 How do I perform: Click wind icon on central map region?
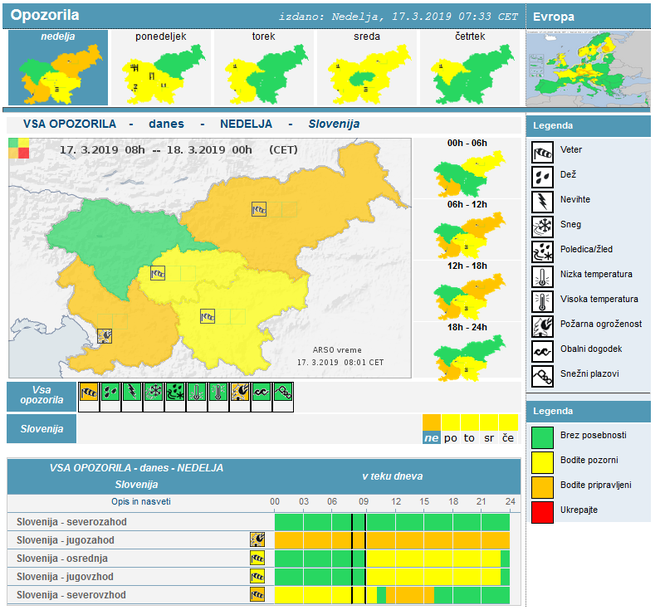click(x=158, y=274)
